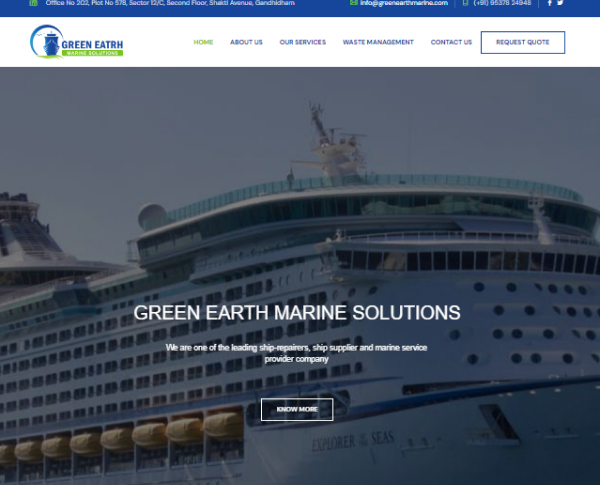Click the Green Earth ship logo
600x485 pixels.
click(x=77, y=42)
